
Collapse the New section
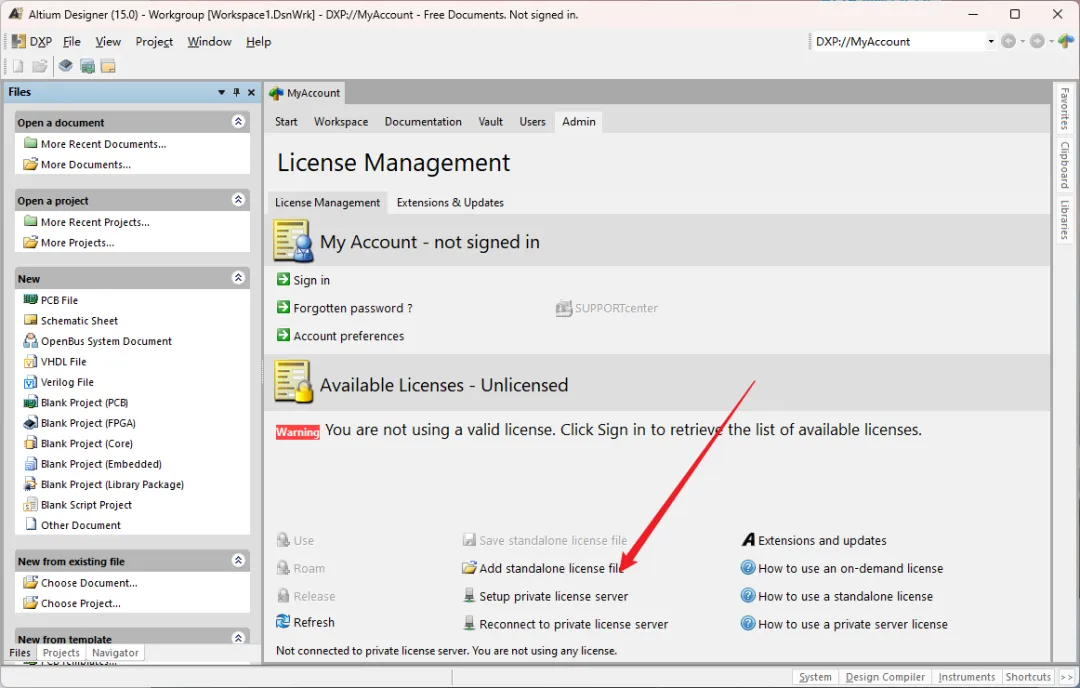[x=238, y=278]
